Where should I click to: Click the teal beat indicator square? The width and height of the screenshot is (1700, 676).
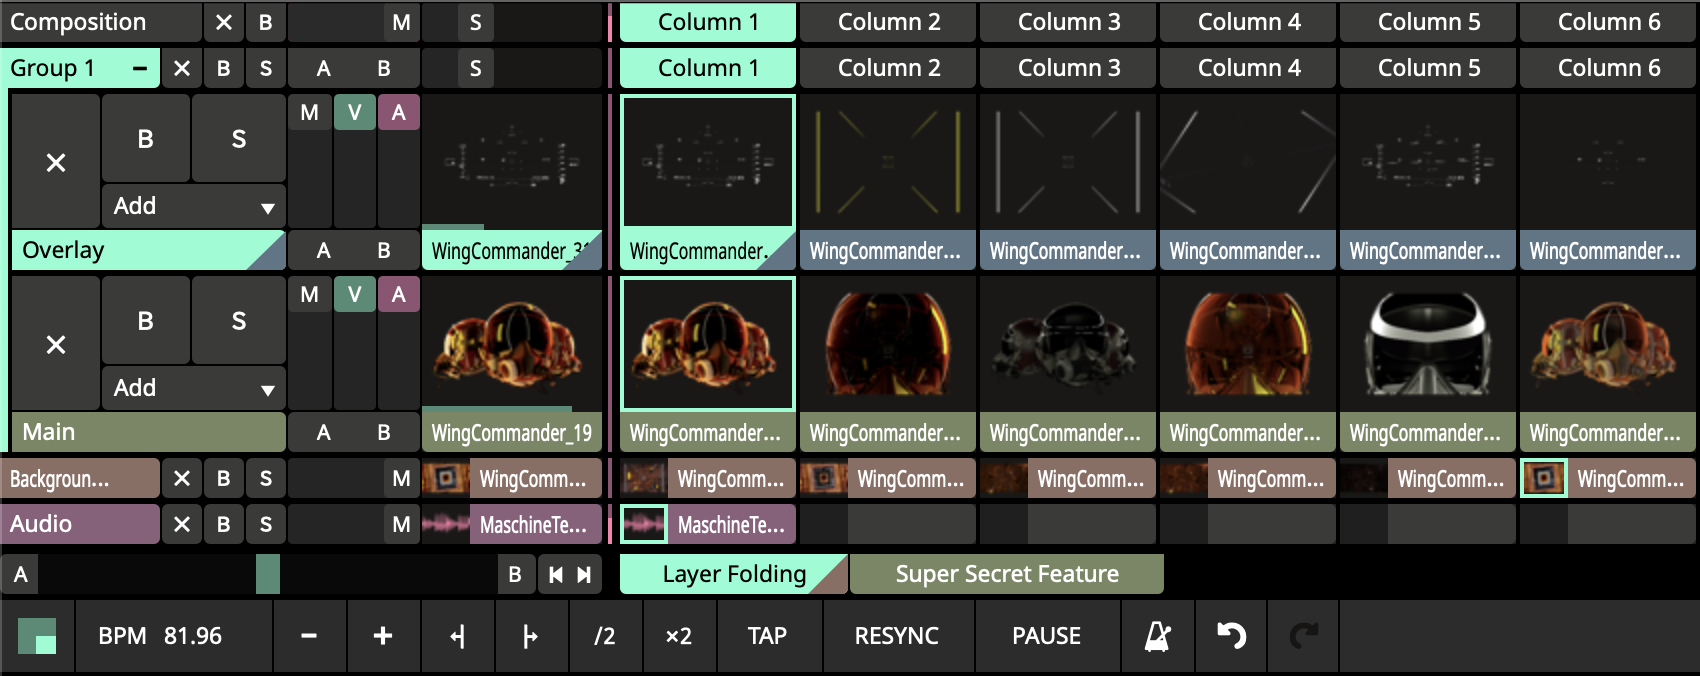37,636
